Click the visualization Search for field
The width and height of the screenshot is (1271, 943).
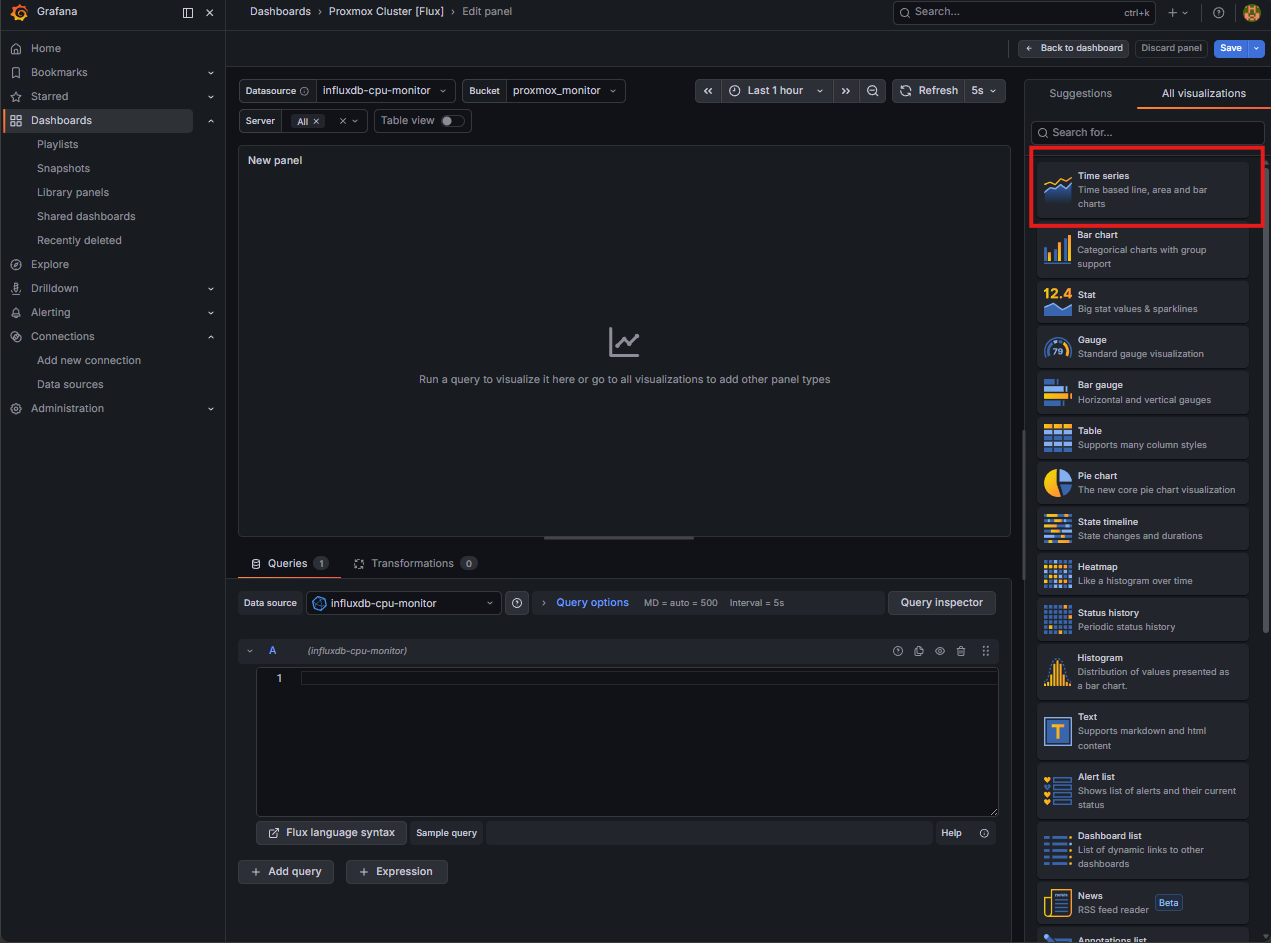tap(1148, 132)
